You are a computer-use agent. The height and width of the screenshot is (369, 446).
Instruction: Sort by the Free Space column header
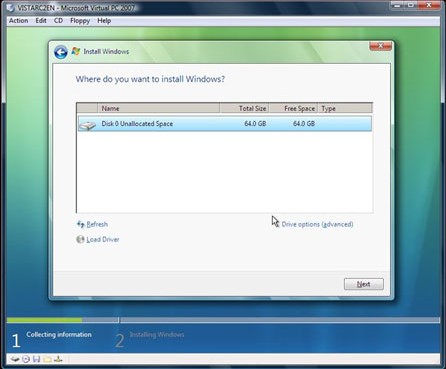point(293,108)
